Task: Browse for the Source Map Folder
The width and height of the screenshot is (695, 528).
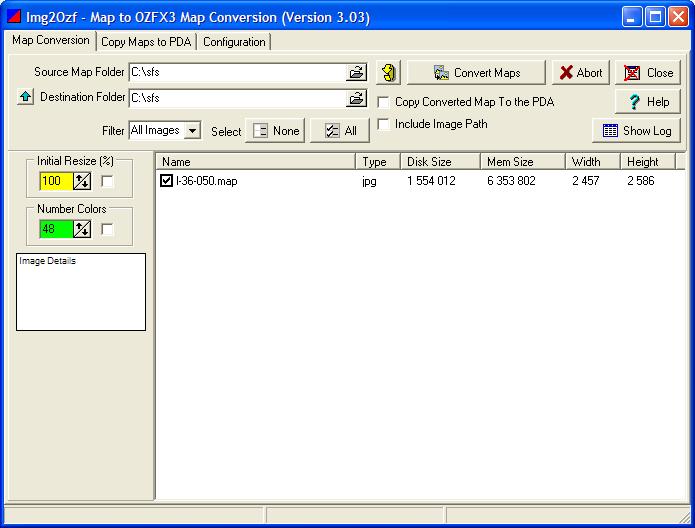Action: [356, 73]
